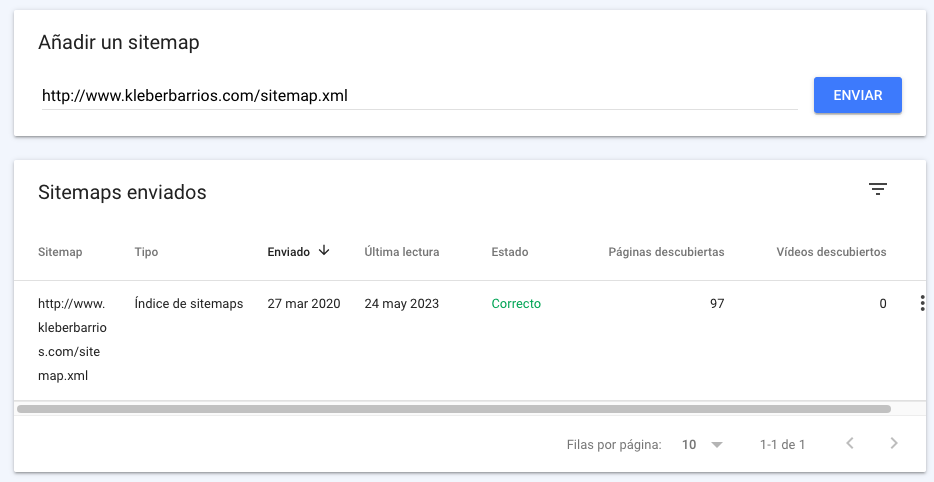Open the kleberbarrios.com sitemap.xml row entry
Screen dimensions: 934x482
[72, 340]
